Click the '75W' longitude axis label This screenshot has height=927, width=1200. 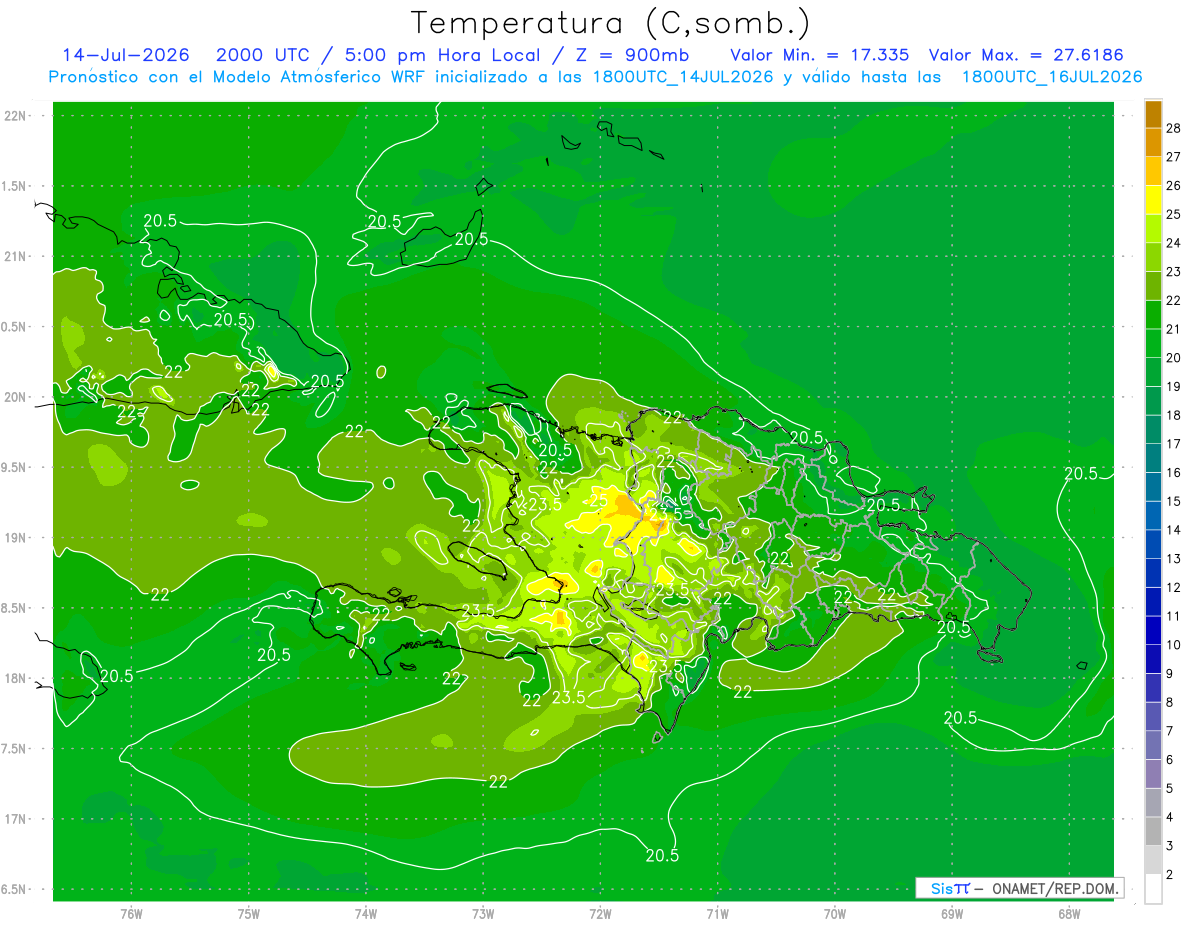tap(249, 913)
